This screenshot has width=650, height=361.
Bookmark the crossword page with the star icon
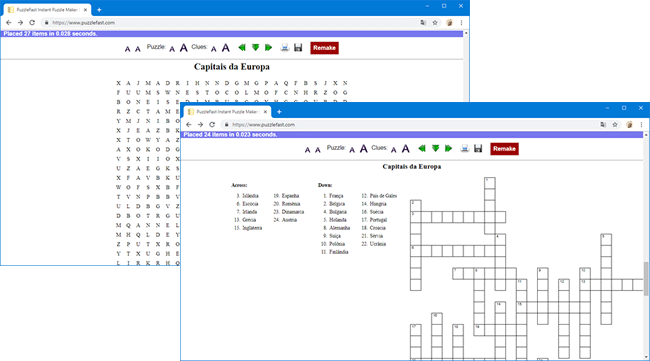615,125
